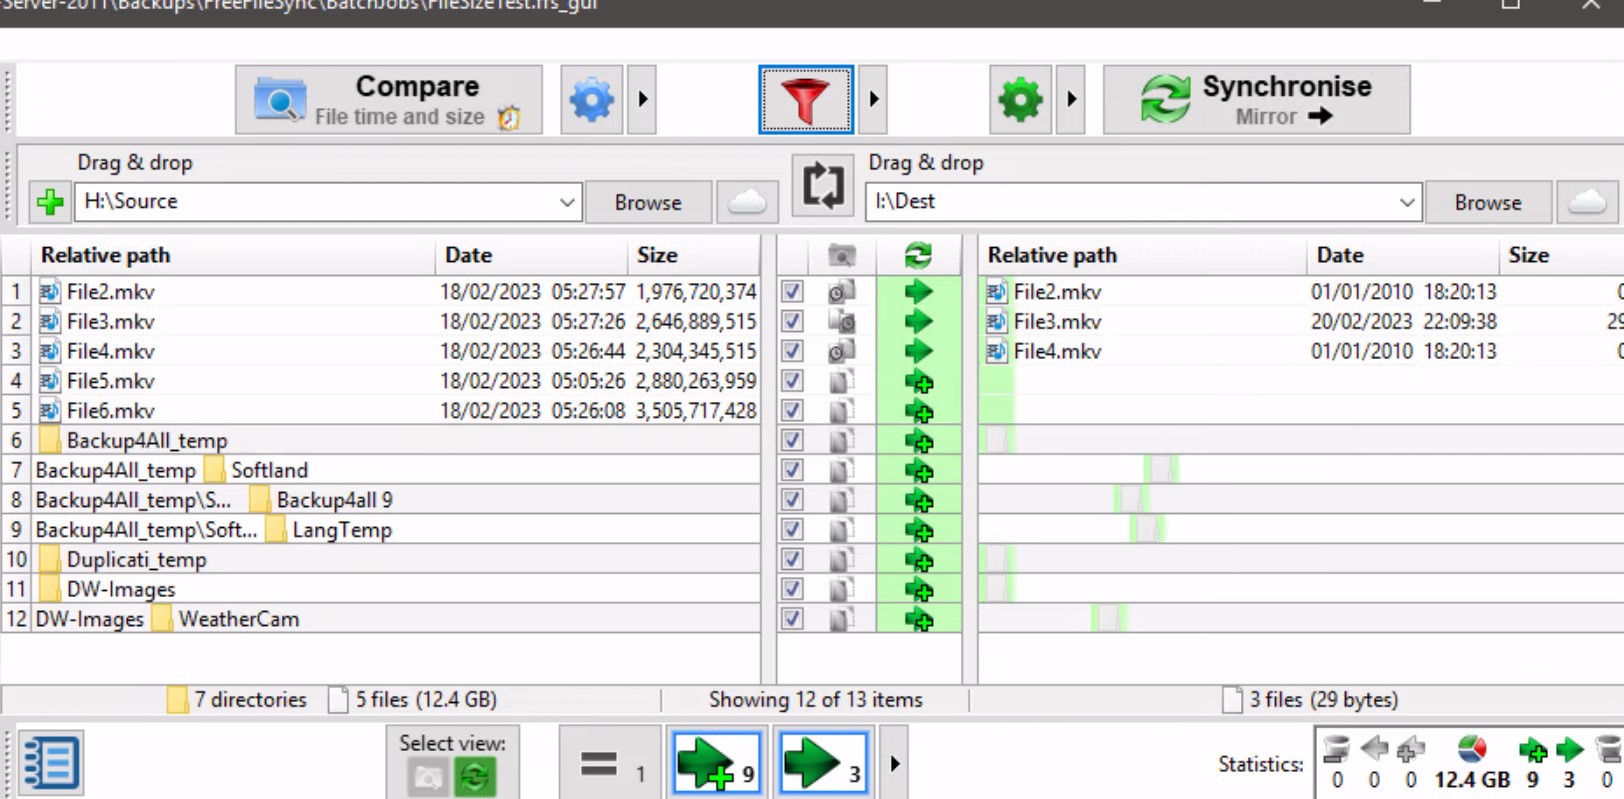Toggle create-right items view filter showing 9
1624x799 pixels.
tap(716, 765)
